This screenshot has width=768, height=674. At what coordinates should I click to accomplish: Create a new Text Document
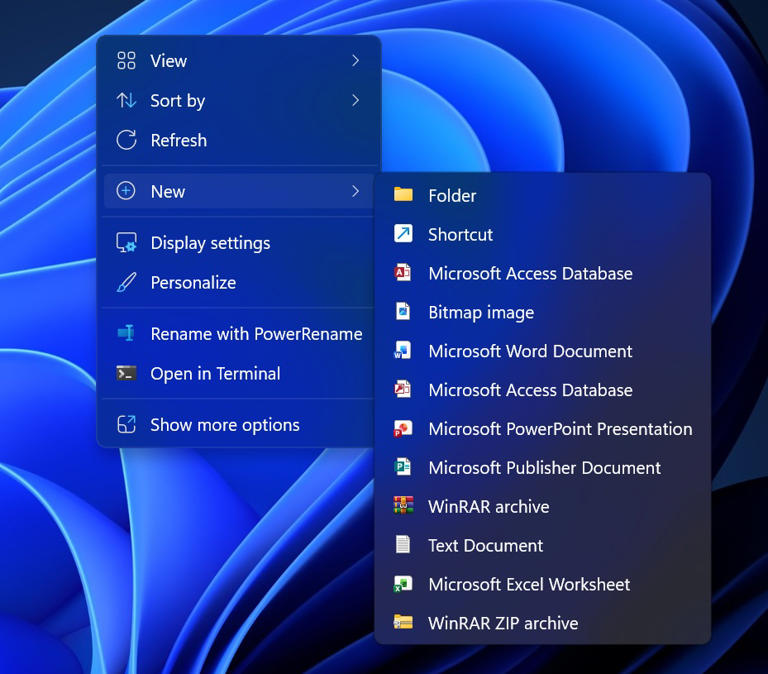tap(485, 545)
